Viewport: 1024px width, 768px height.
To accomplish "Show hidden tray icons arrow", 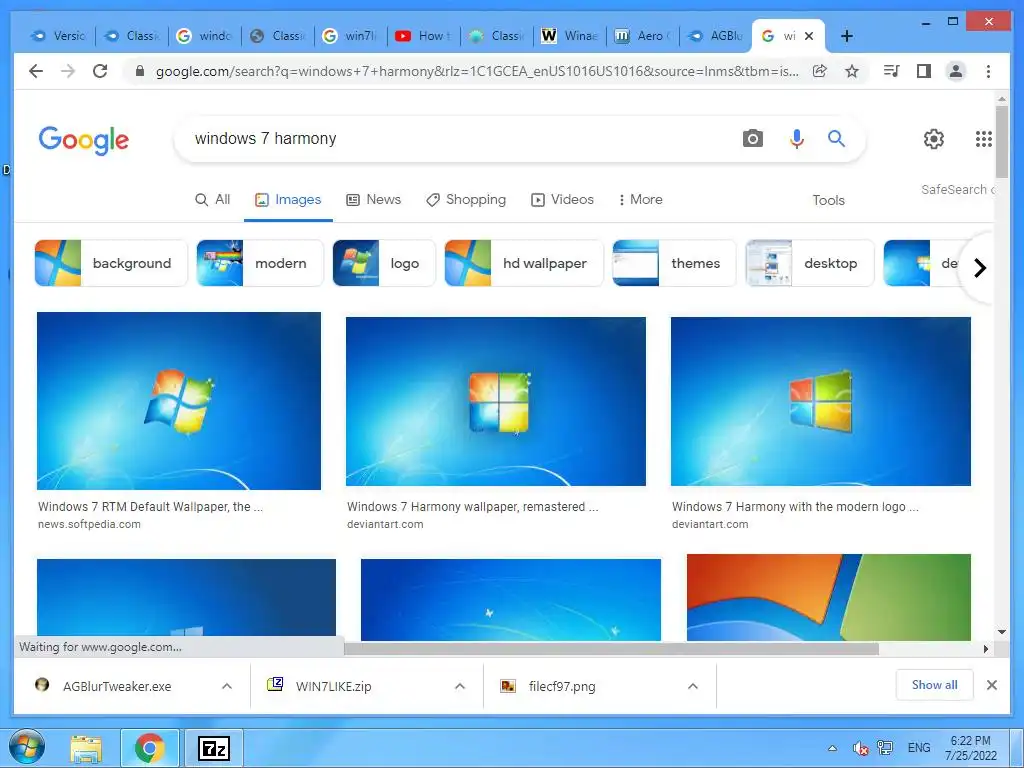I will 832,748.
